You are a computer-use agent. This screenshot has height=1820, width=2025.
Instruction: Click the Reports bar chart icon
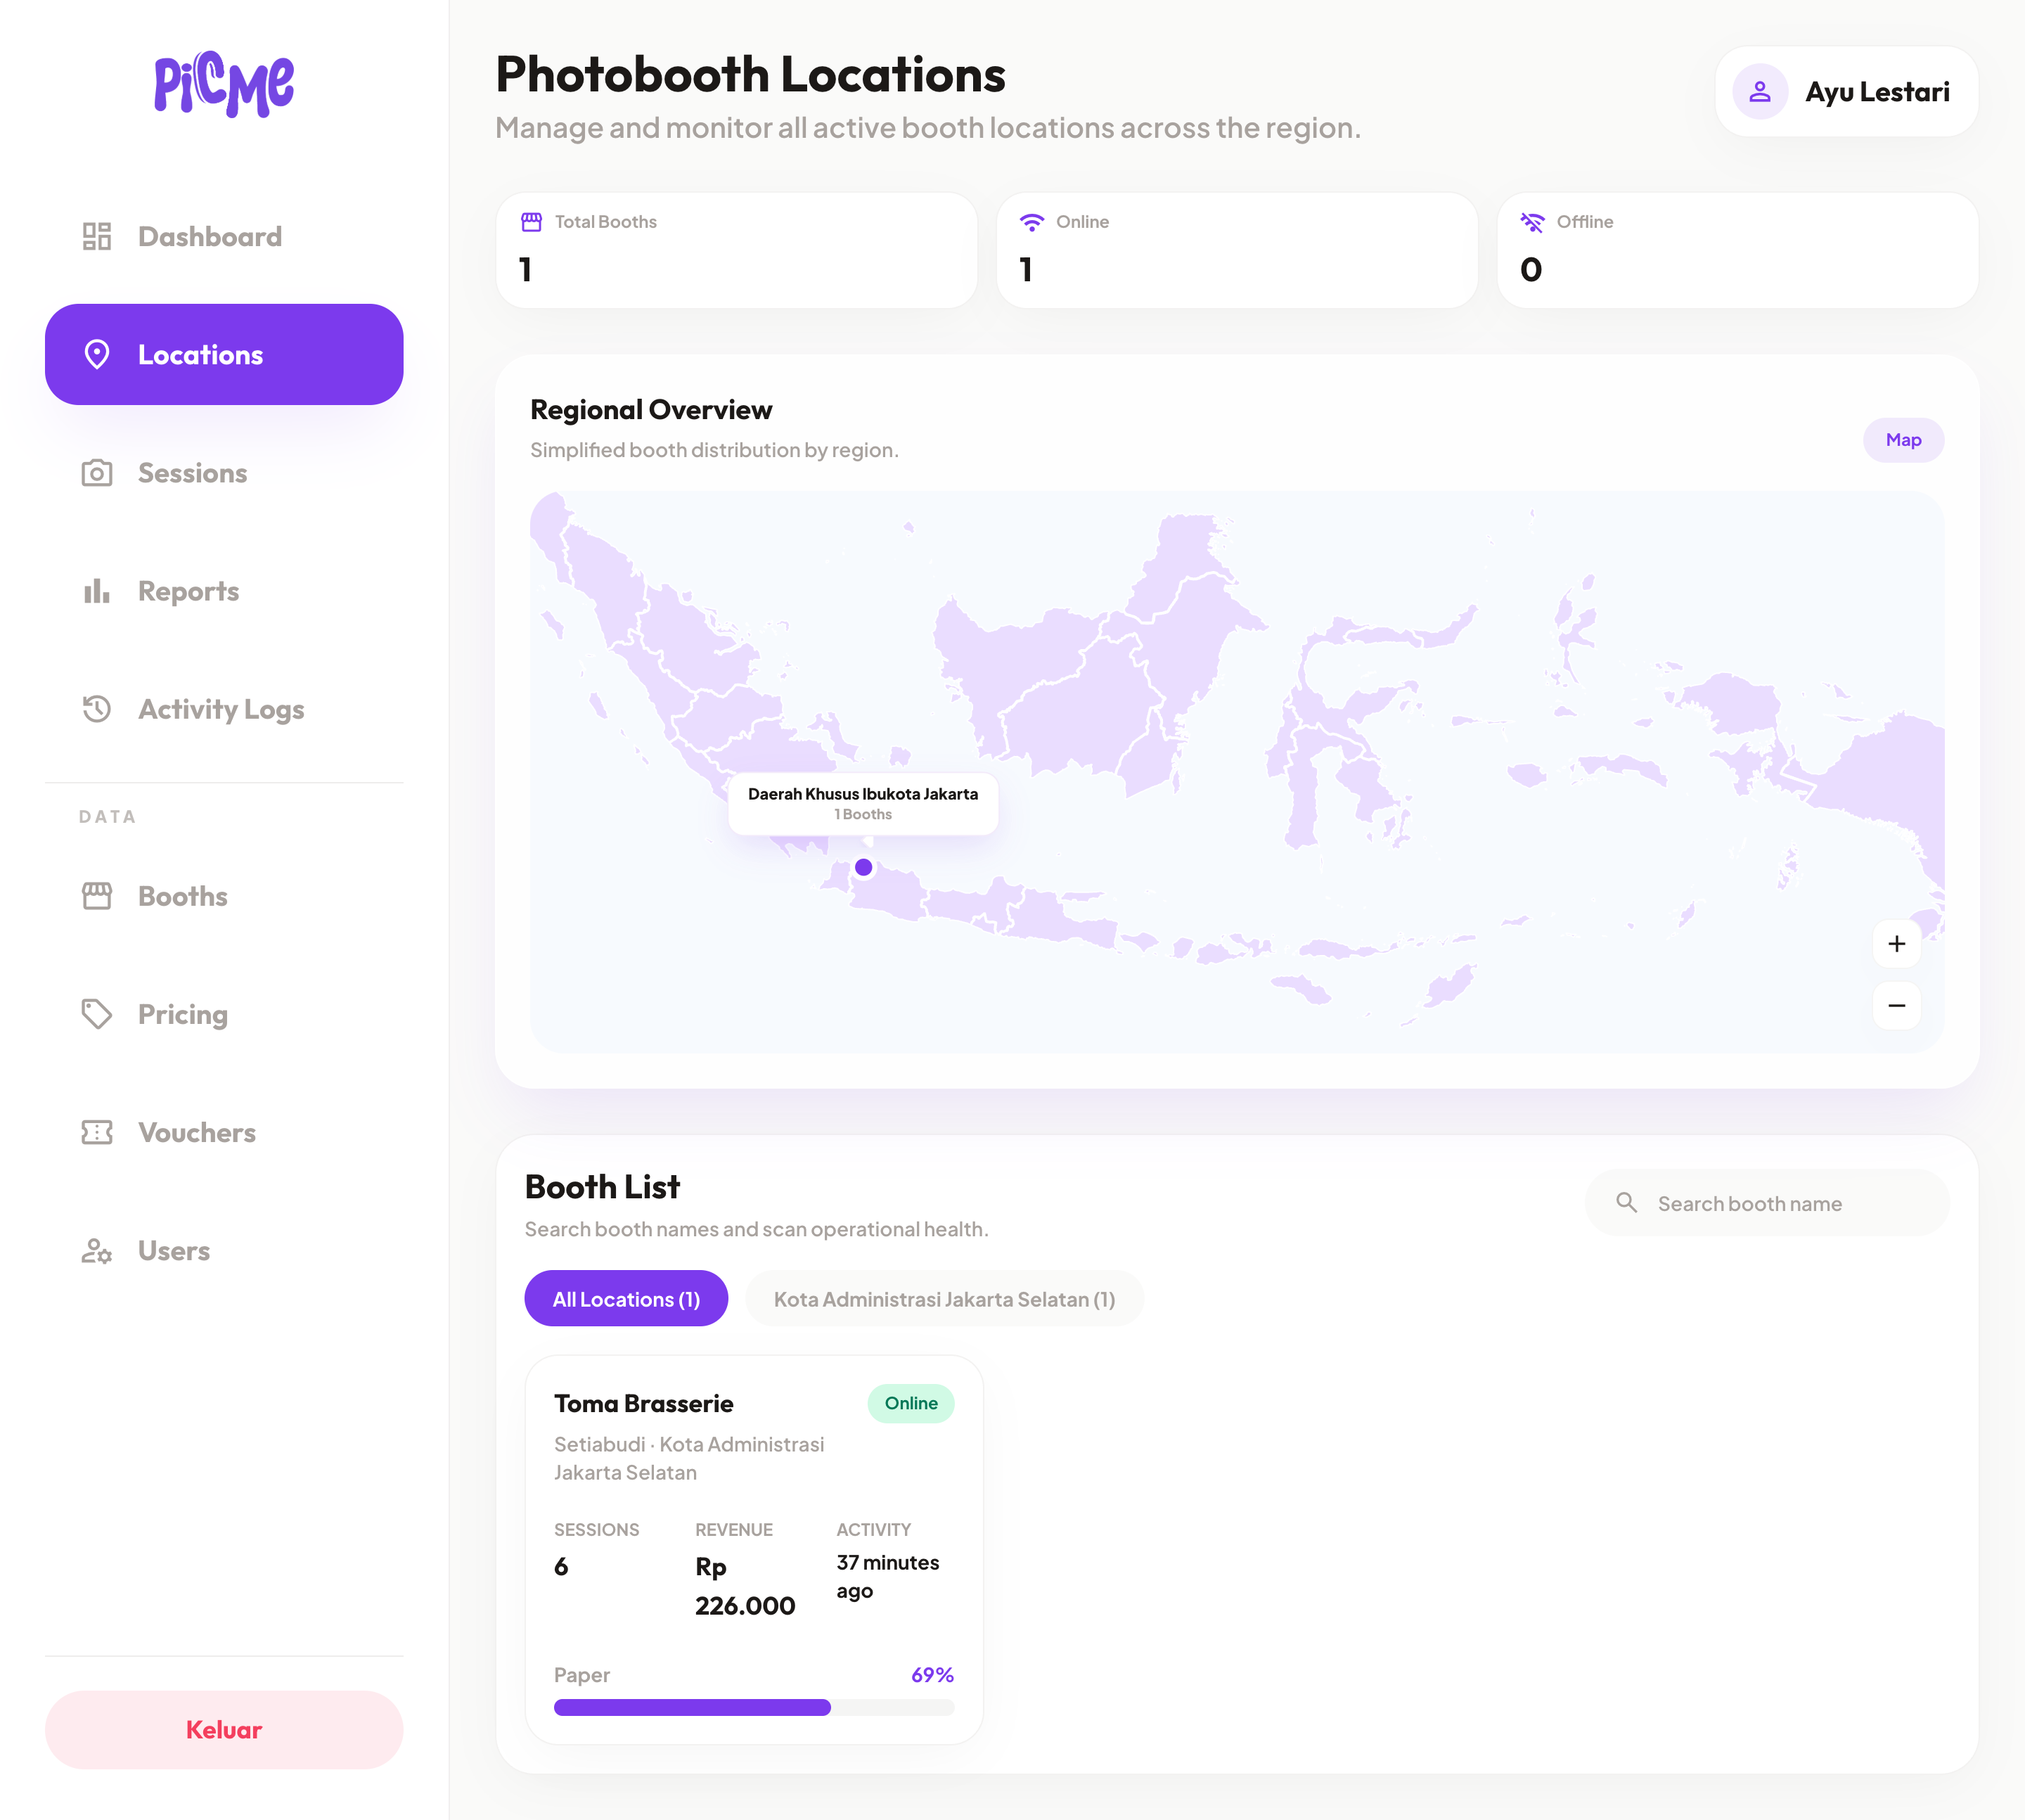[x=97, y=591]
